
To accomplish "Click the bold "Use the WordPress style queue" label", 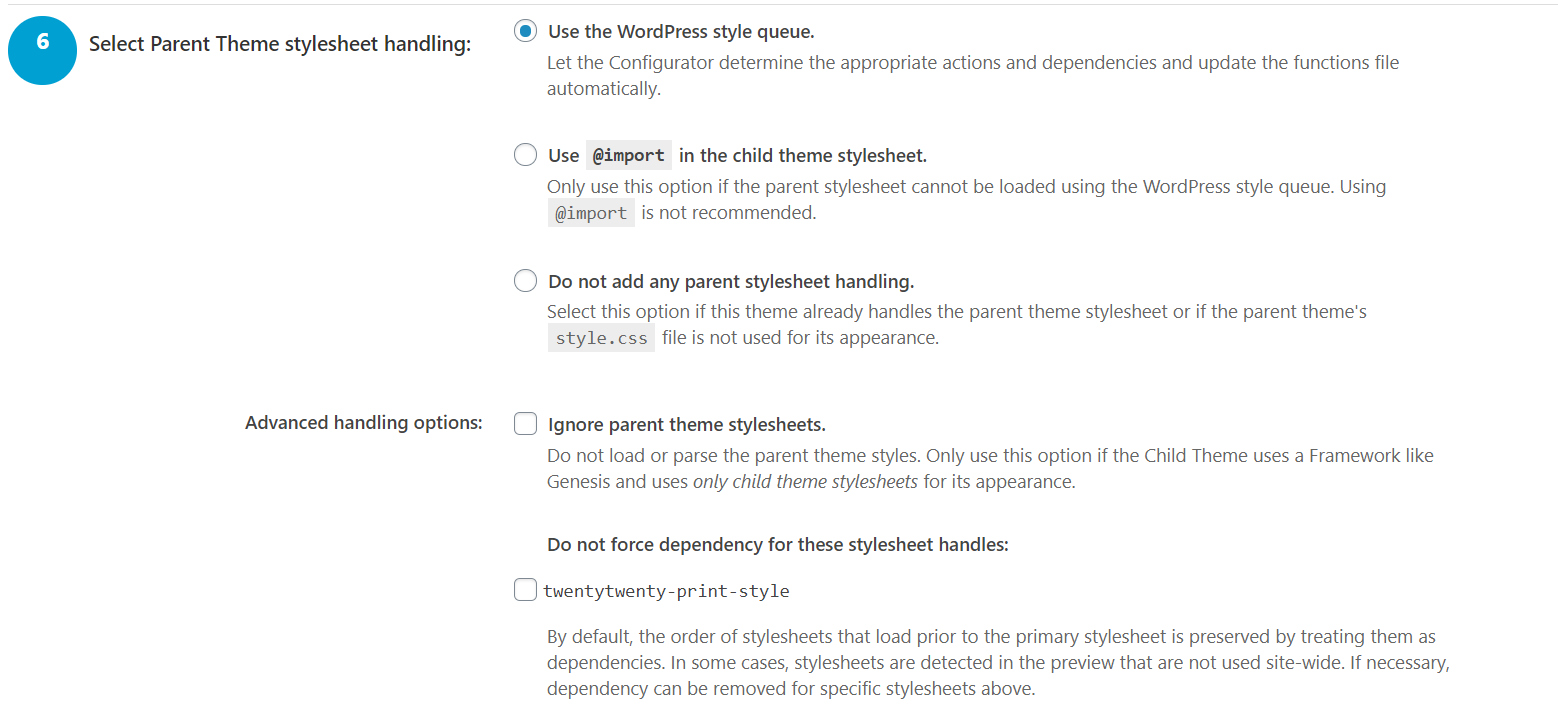I will point(680,31).
